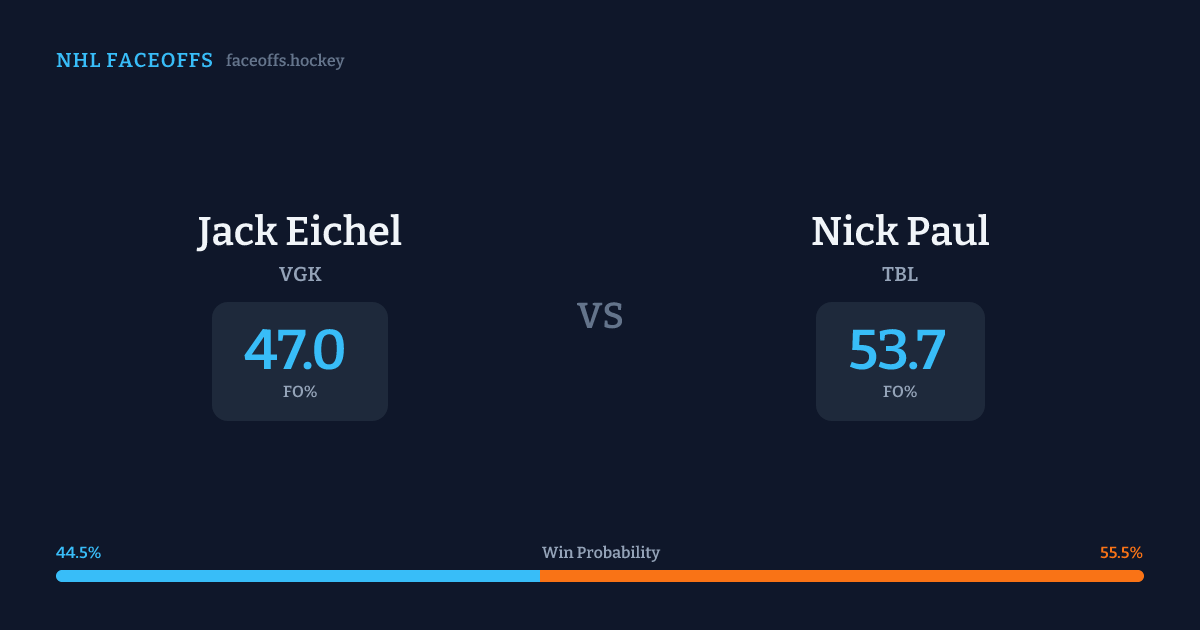Click the NHL FACEOFFS header title
The height and width of the screenshot is (630, 1200).
point(134,61)
